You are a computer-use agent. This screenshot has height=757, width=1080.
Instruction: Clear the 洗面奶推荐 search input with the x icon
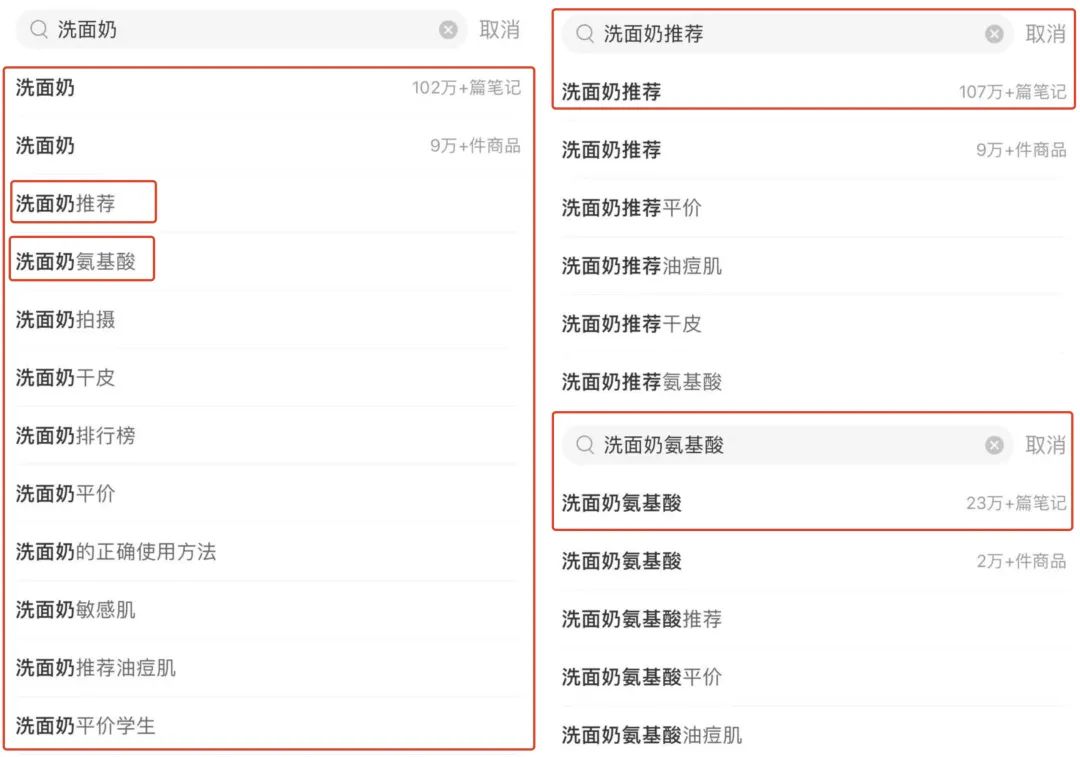[x=994, y=33]
